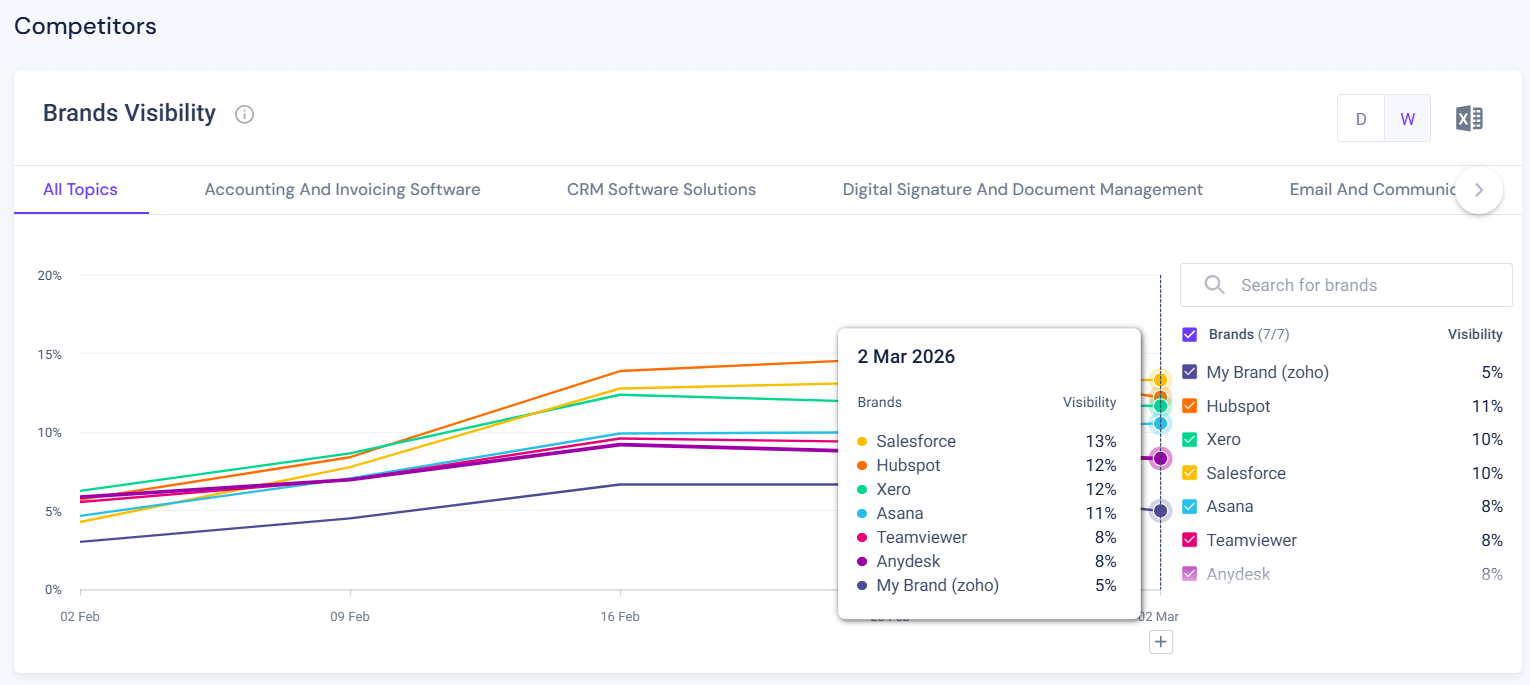Open the Email And Communication tab
The width and height of the screenshot is (1530, 685).
point(1372,189)
